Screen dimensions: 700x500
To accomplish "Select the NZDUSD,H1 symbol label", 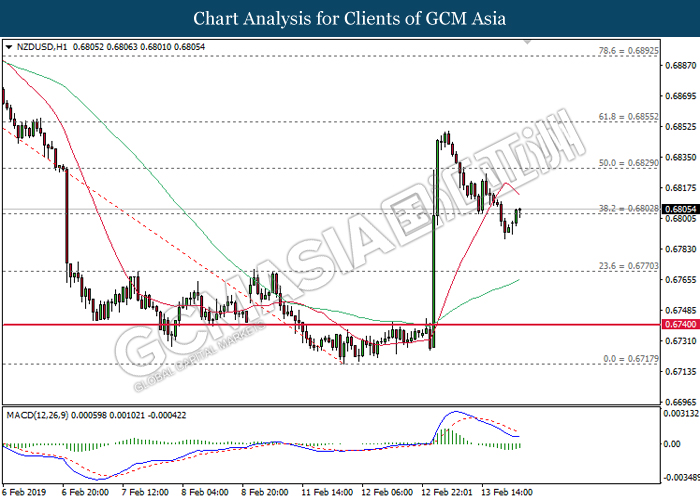I will pyautogui.click(x=42, y=47).
